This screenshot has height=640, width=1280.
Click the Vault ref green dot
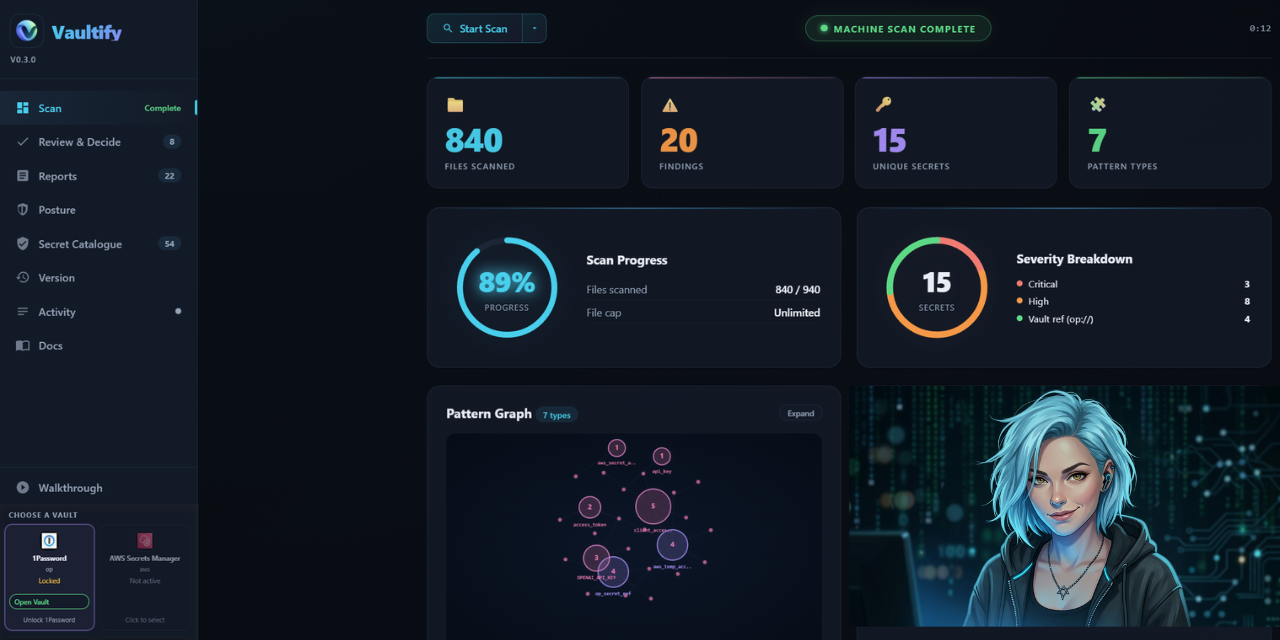click(x=1020, y=319)
